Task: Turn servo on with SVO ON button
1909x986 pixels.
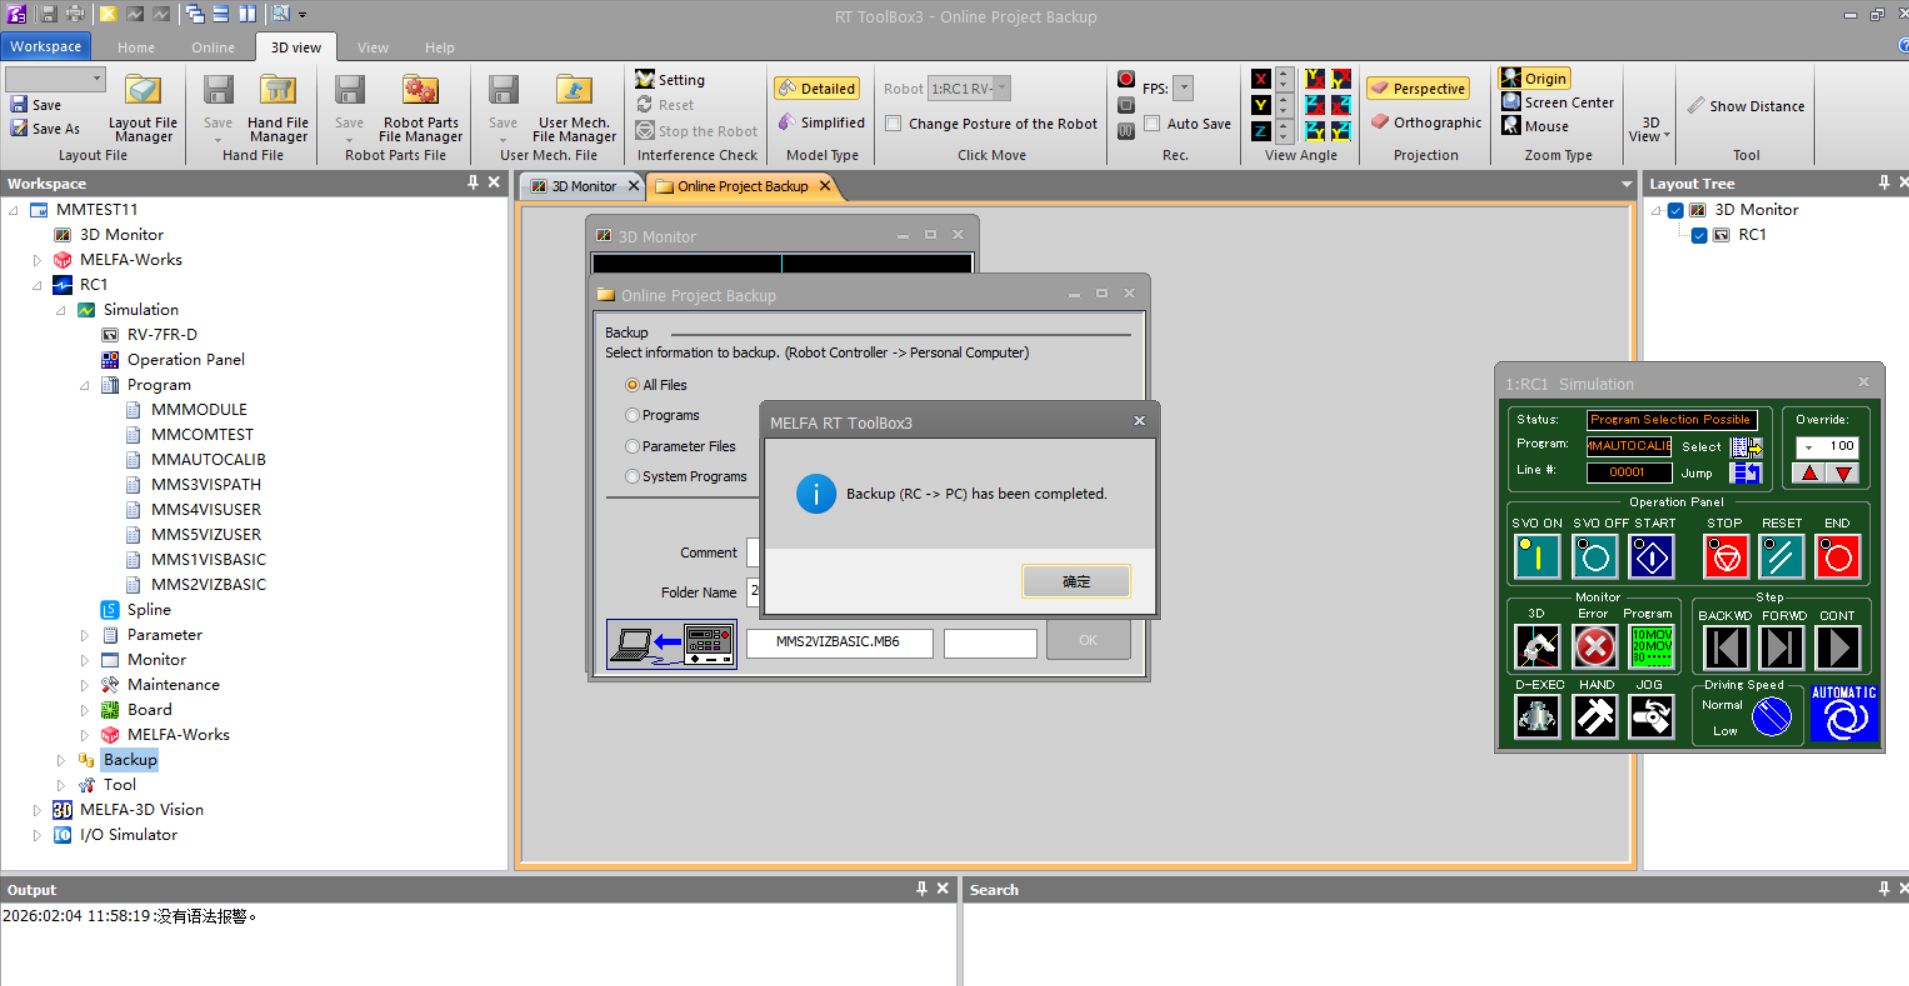Action: pyautogui.click(x=1537, y=557)
